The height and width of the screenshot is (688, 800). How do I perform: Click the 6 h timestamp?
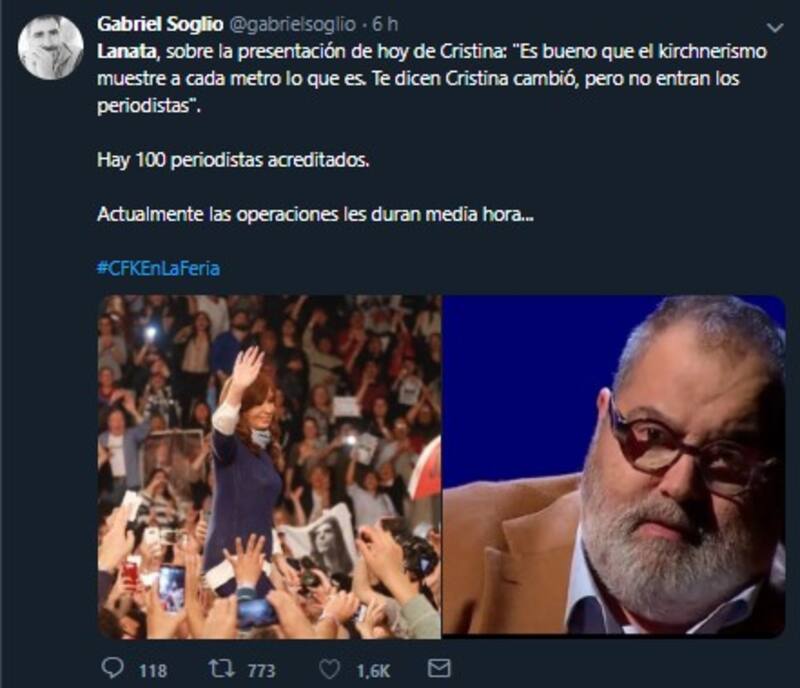(x=385, y=24)
